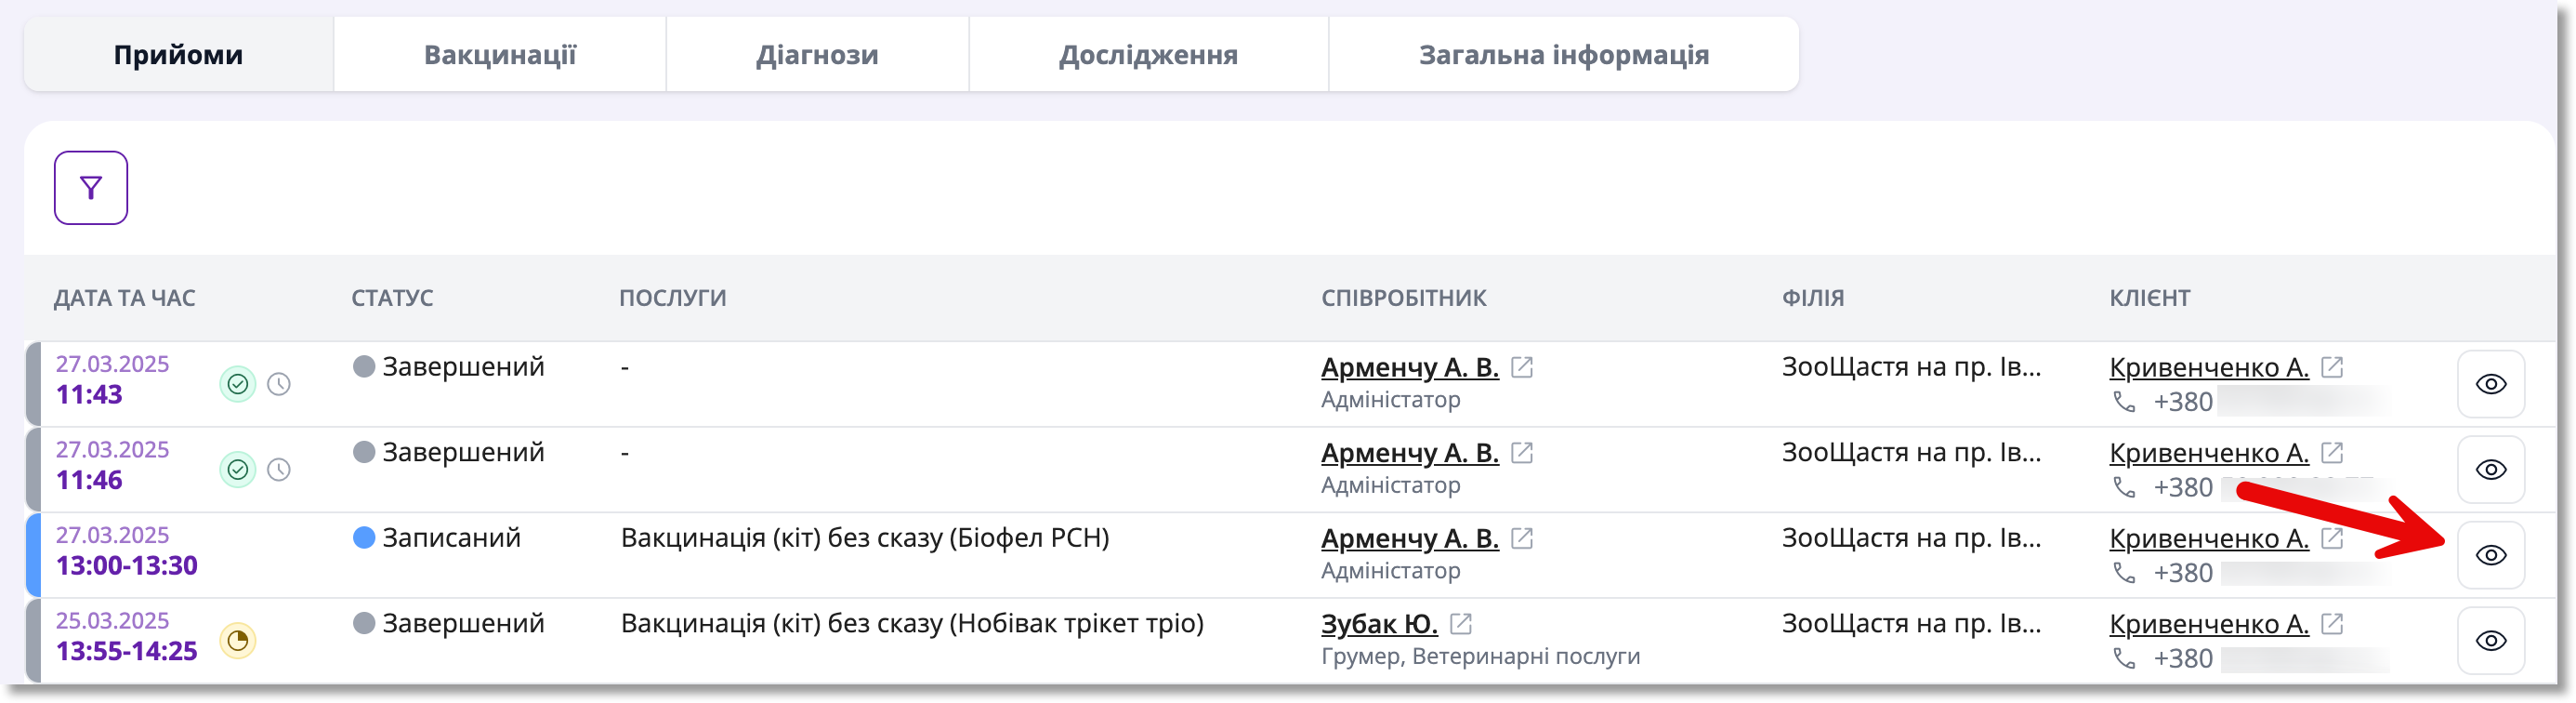View the 11:46 appointment with eye icon
The image size is (2576, 703).
2490,470
